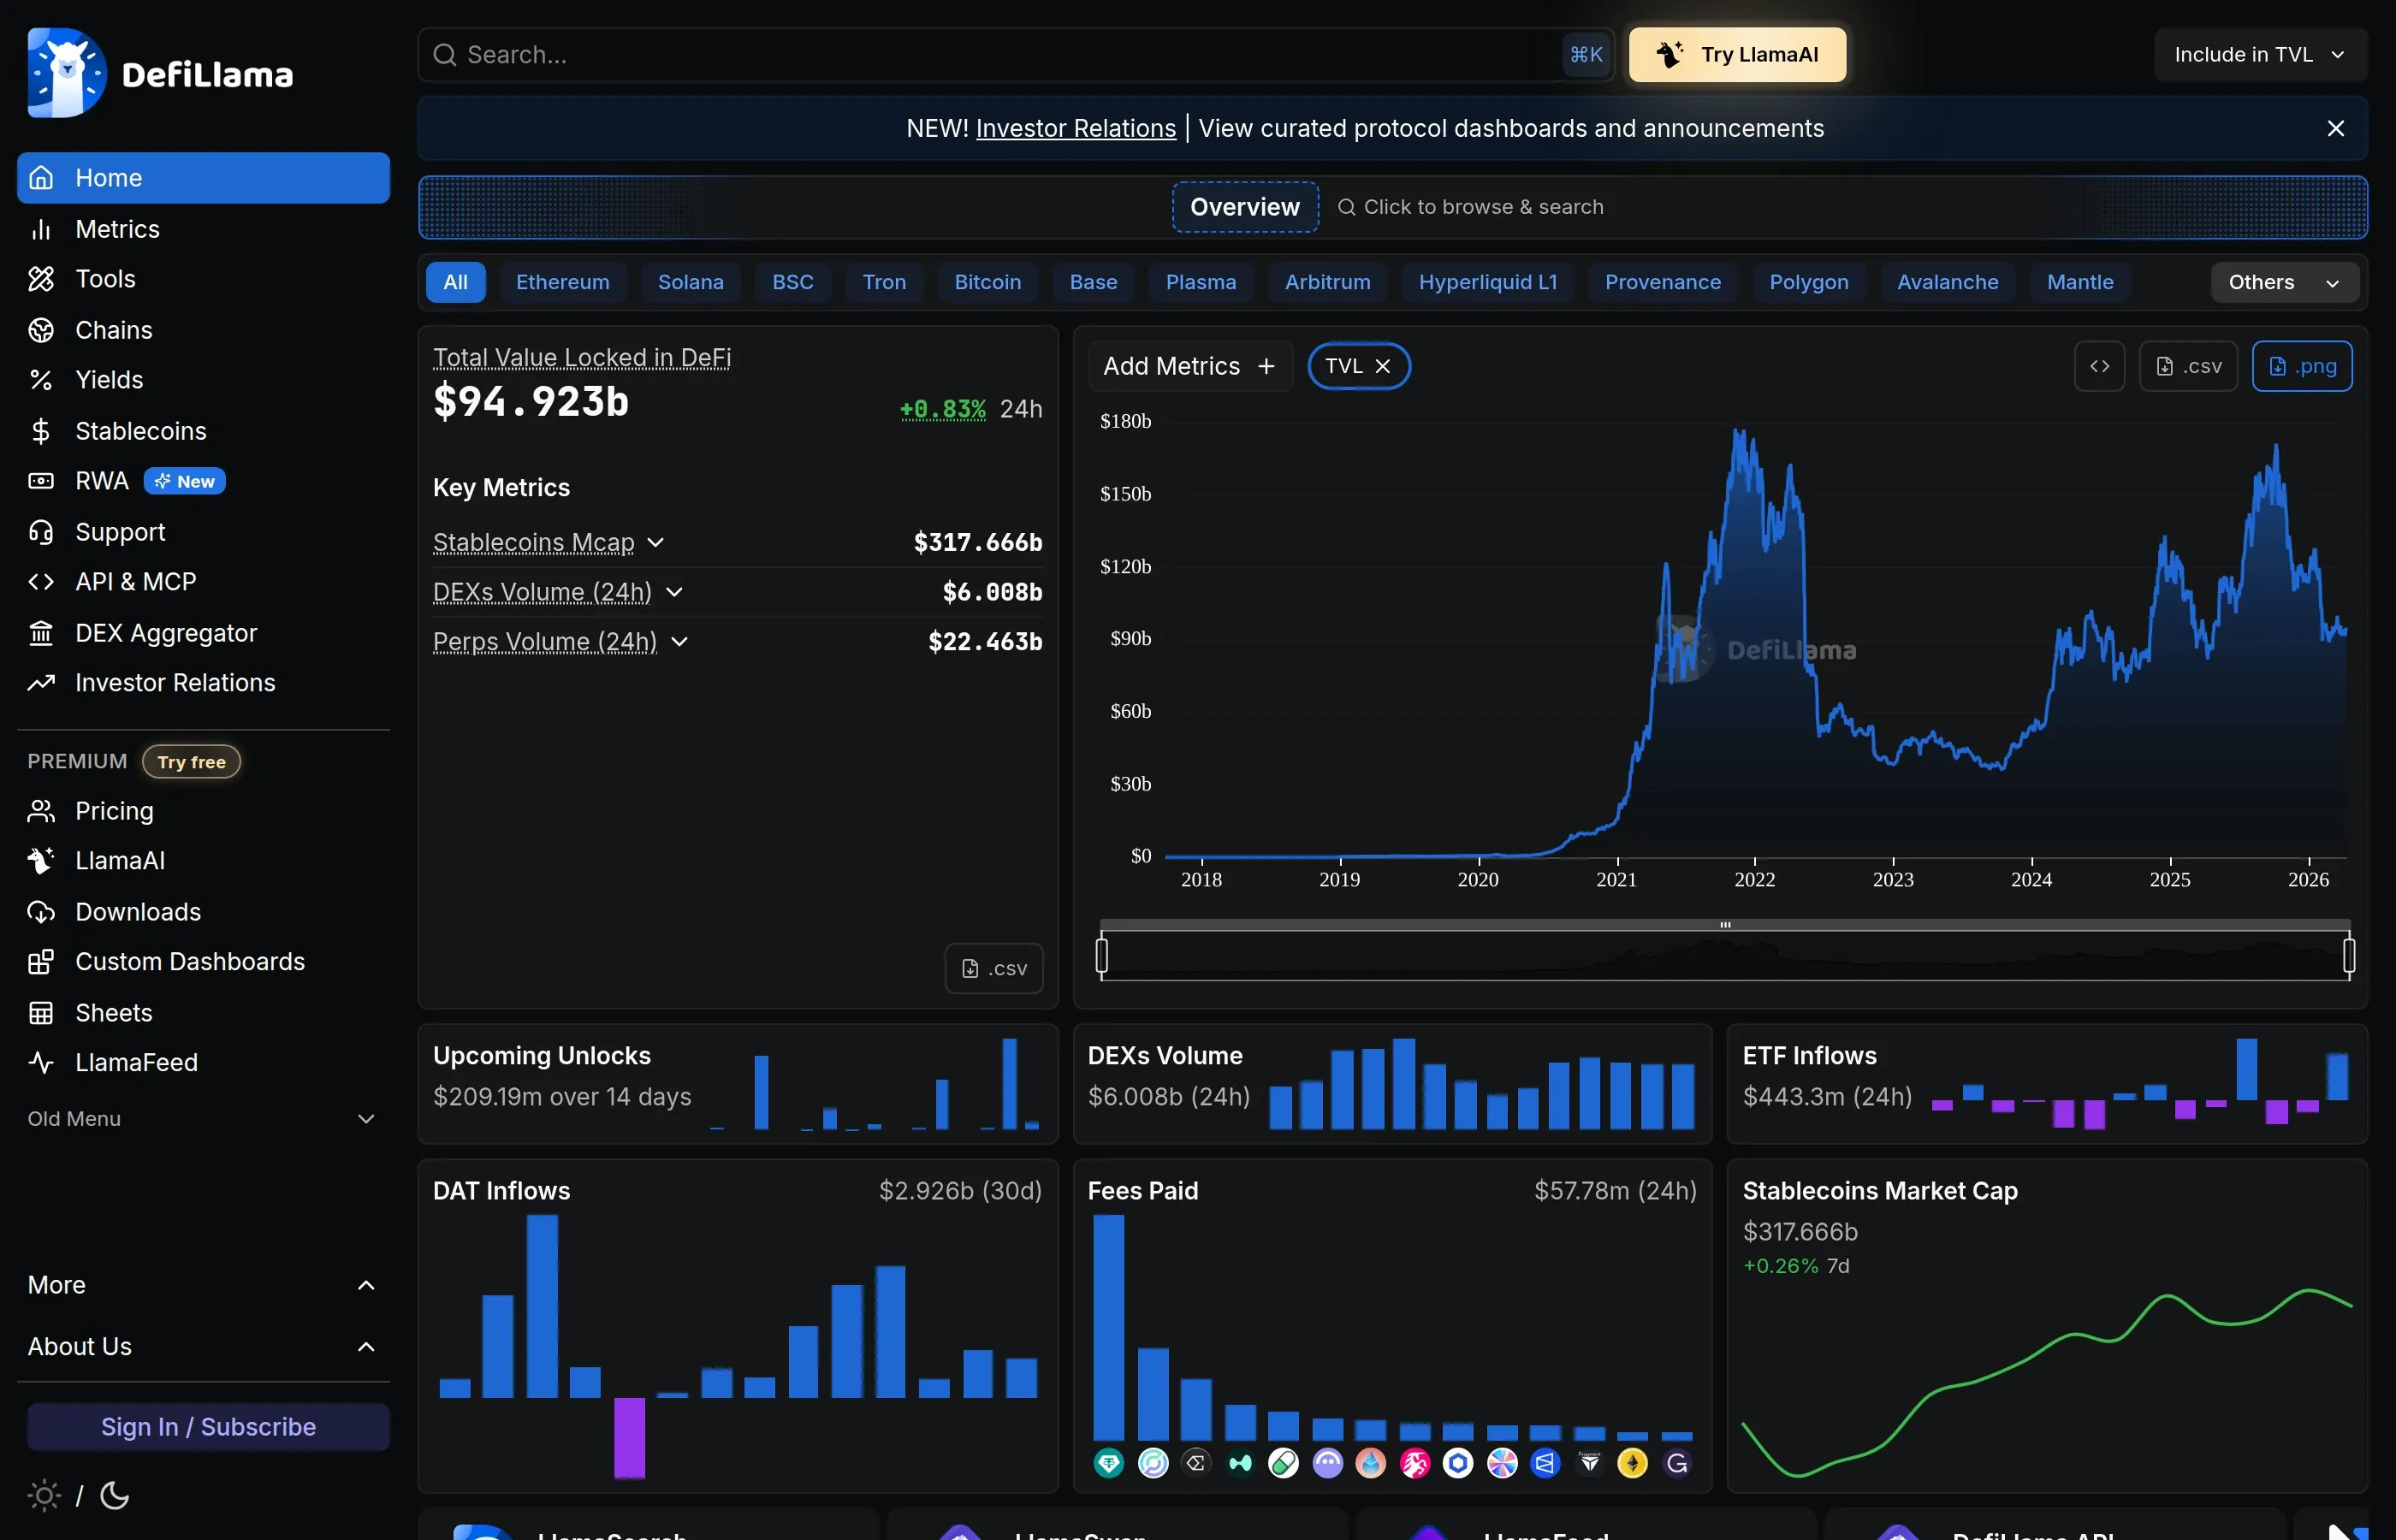Image resolution: width=2396 pixels, height=1540 pixels.
Task: Expand the Old Menu section
Action: coord(203,1119)
